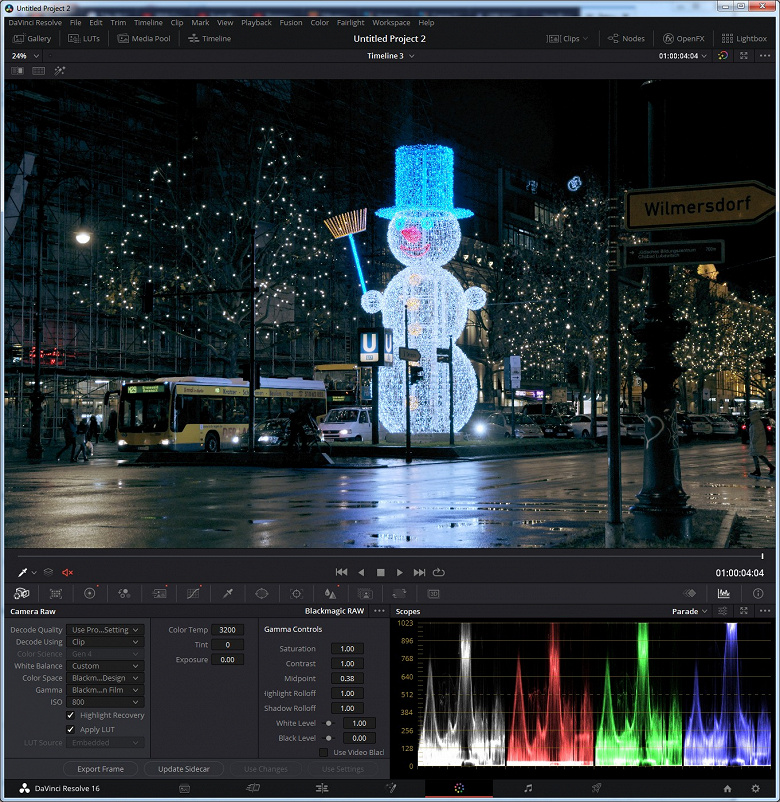780x802 pixels.
Task: Open the Qualifier eyedropper palette
Action: 227,593
